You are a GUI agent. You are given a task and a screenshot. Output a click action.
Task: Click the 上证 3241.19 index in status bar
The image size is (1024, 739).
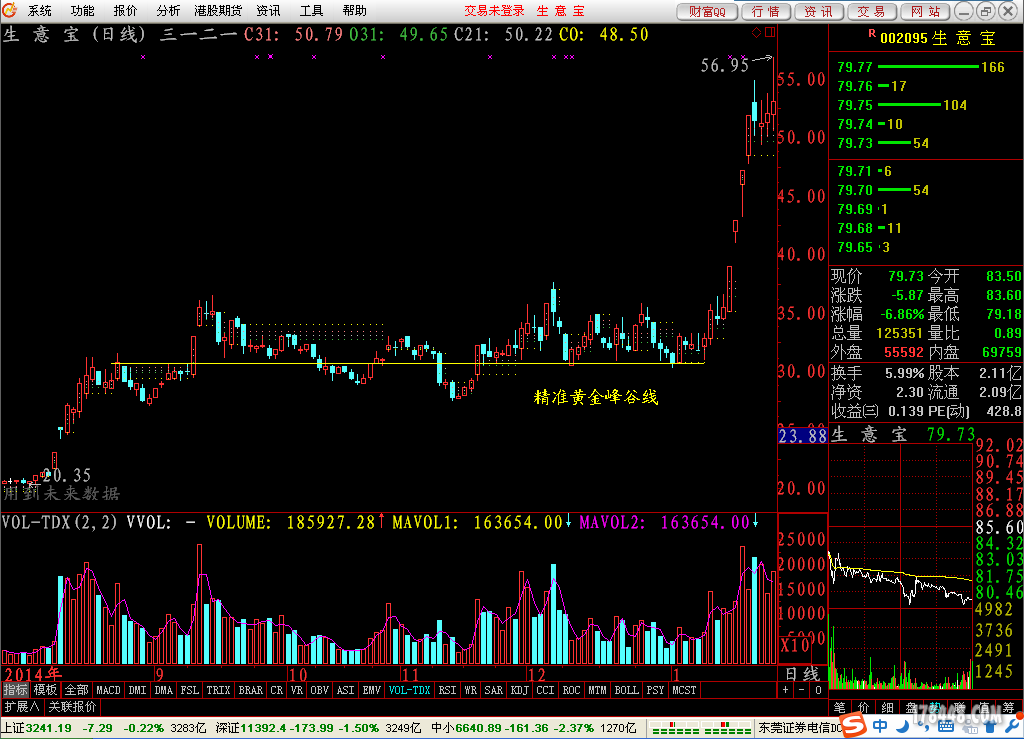tap(37, 728)
